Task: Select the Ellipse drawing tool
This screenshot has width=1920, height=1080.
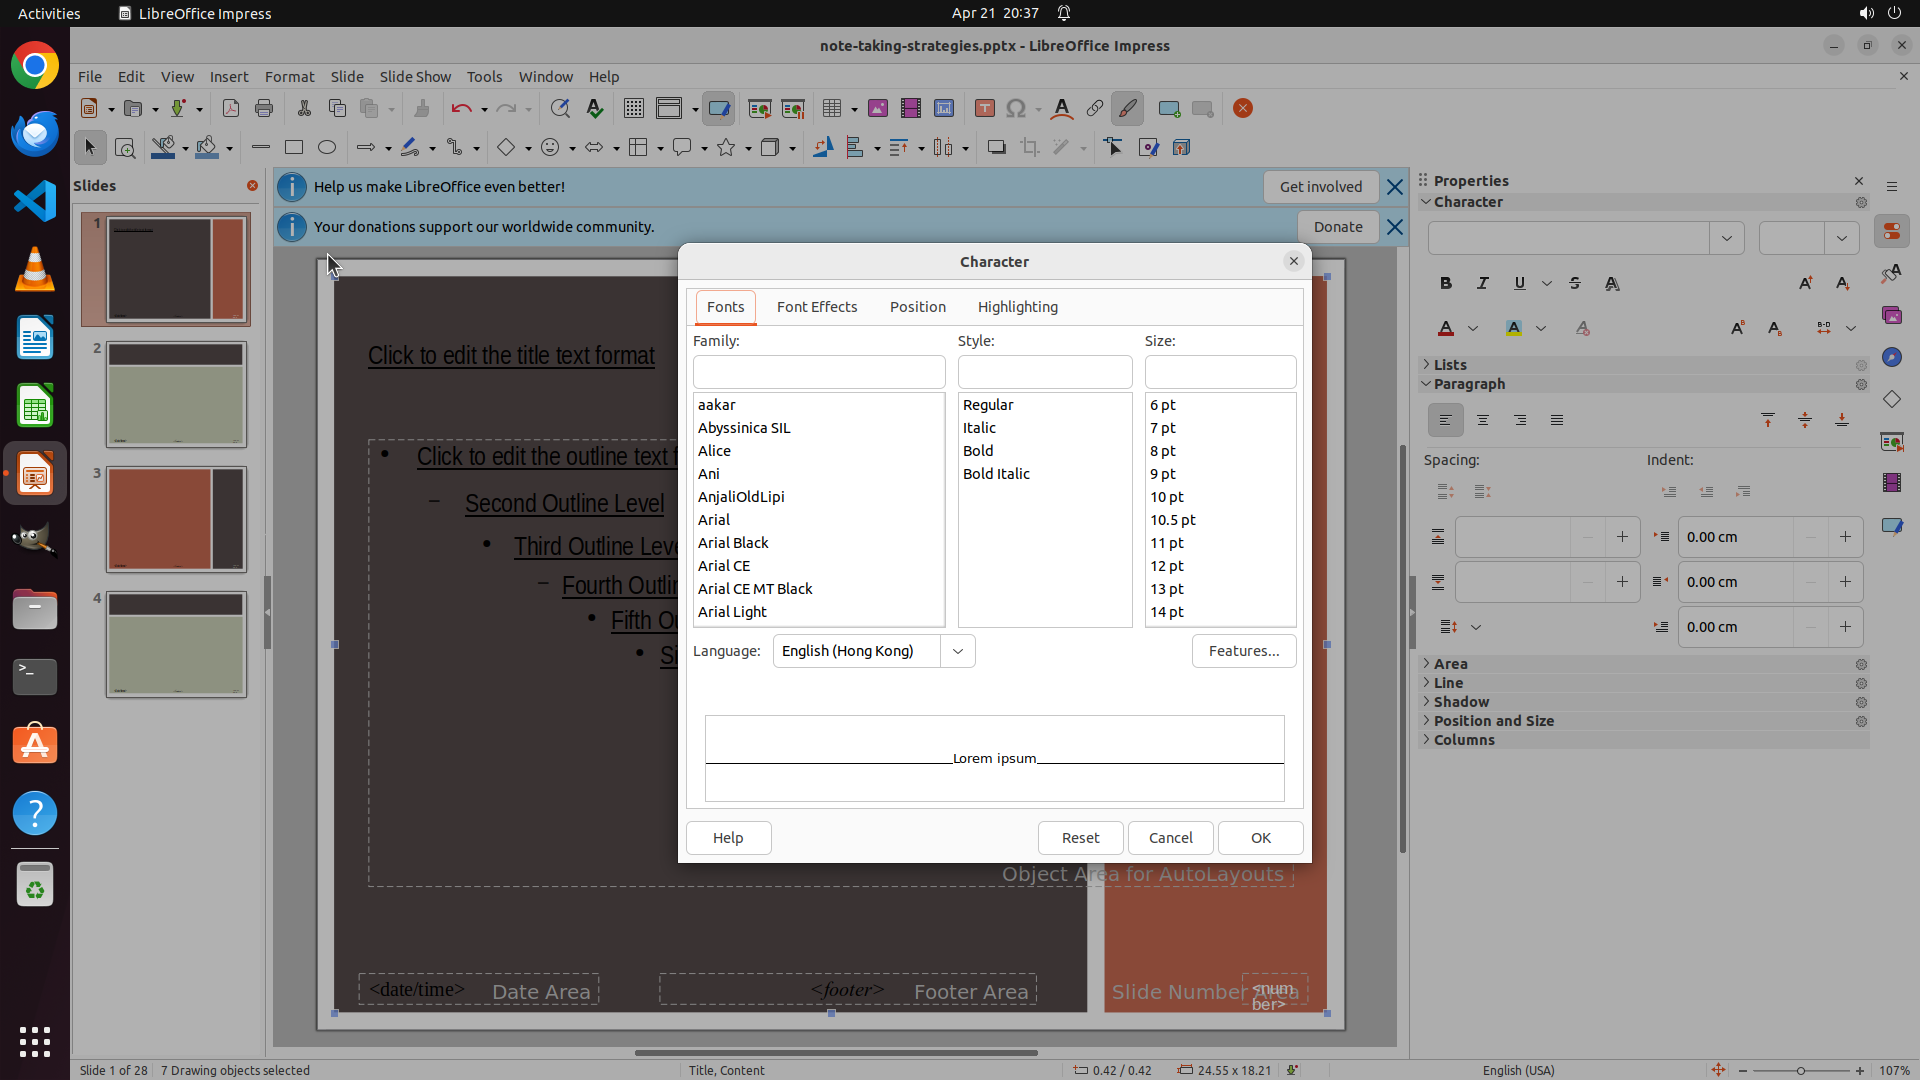Action: pos(327,148)
